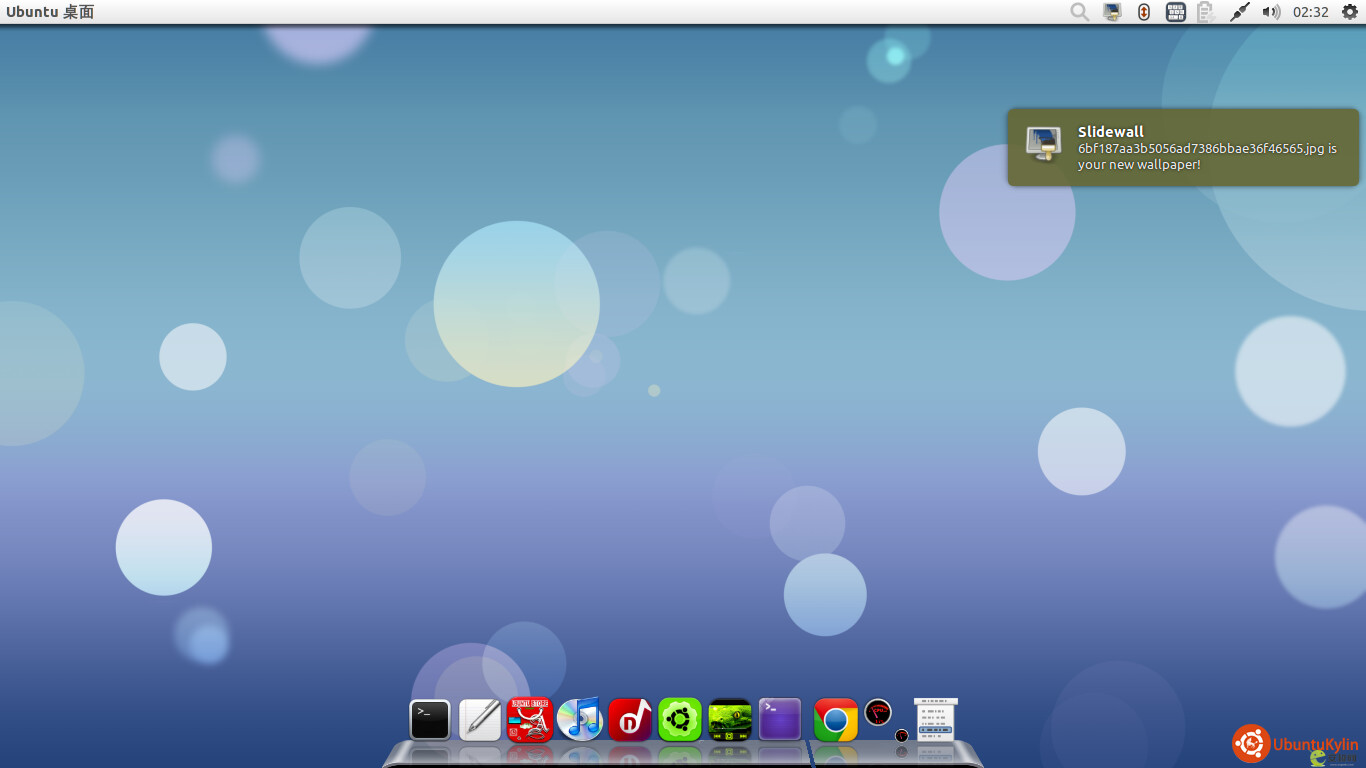The height and width of the screenshot is (768, 1366).
Task: Launch the text editor with pen icon
Action: coord(480,719)
